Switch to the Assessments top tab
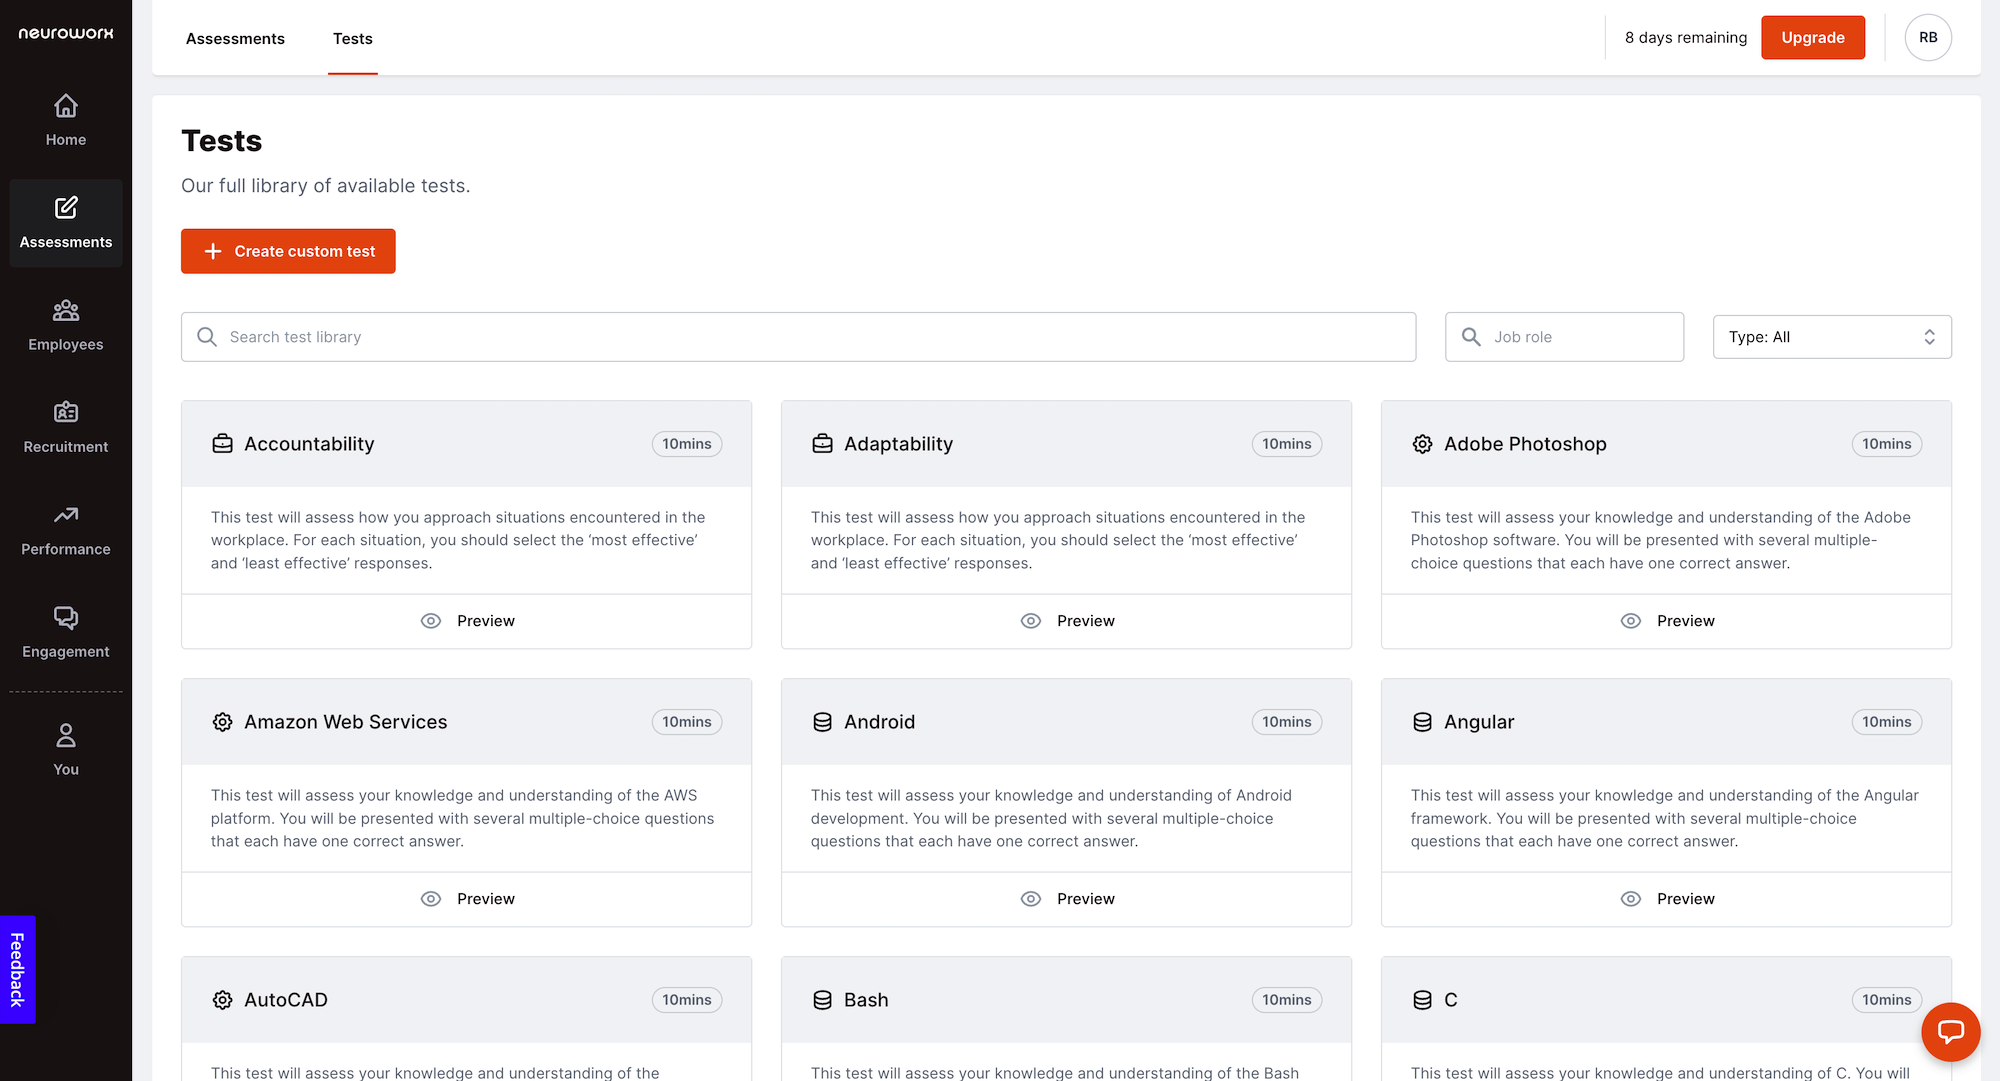The image size is (2000, 1081). (x=235, y=38)
